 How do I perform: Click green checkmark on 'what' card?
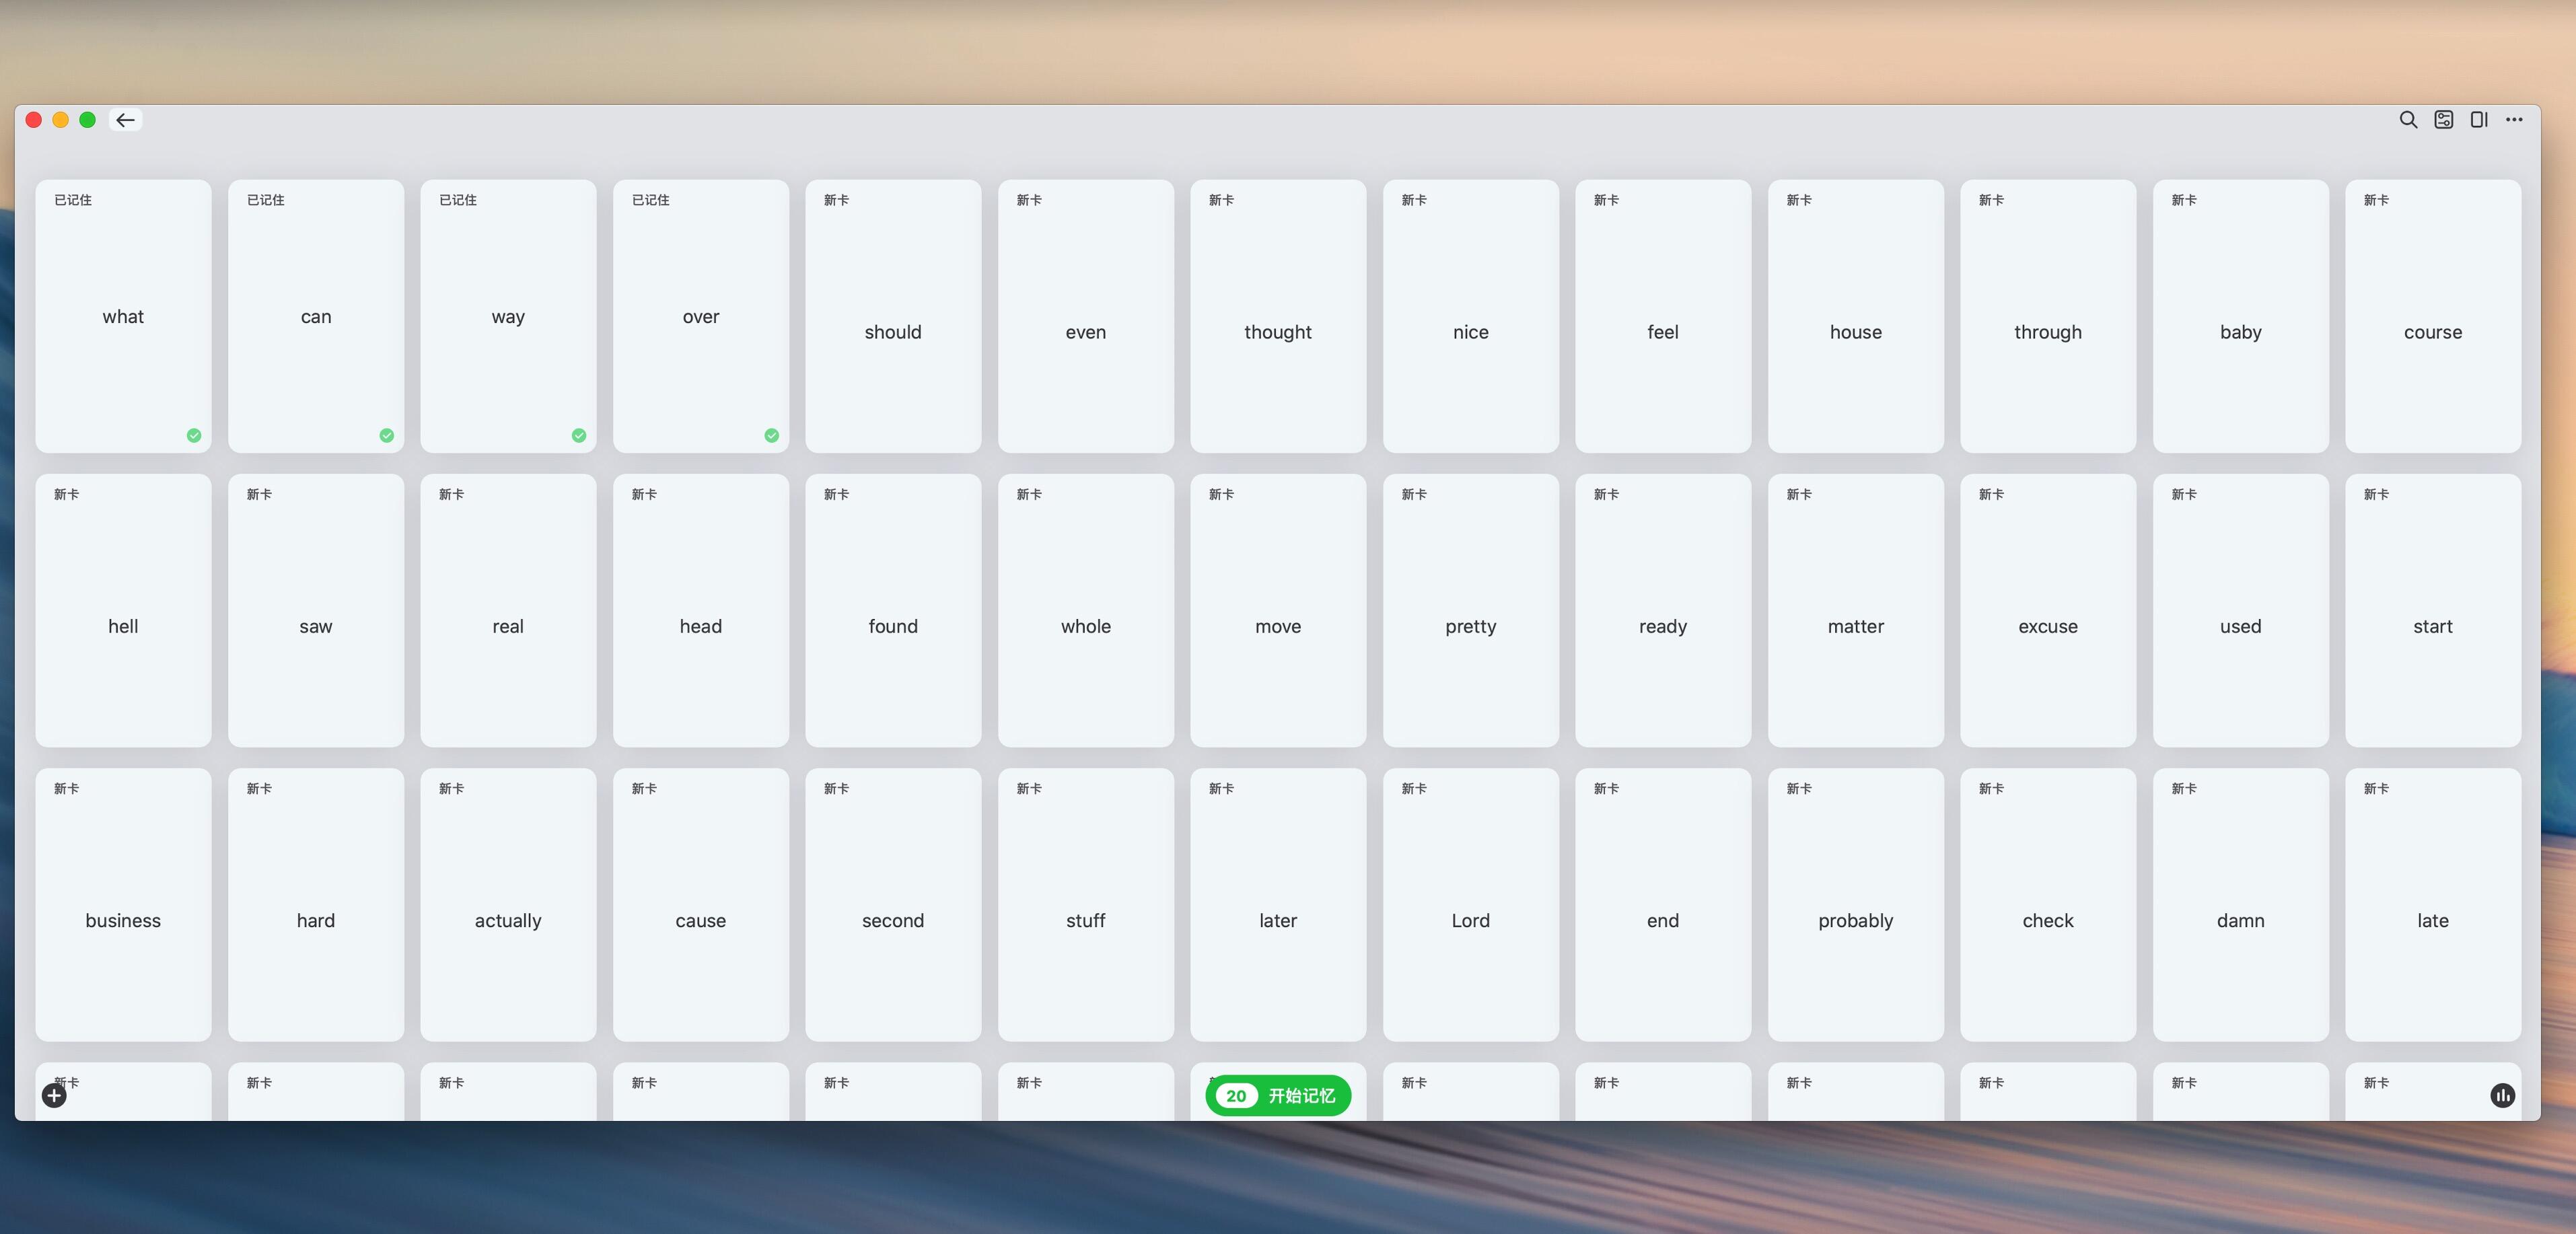pyautogui.click(x=194, y=435)
